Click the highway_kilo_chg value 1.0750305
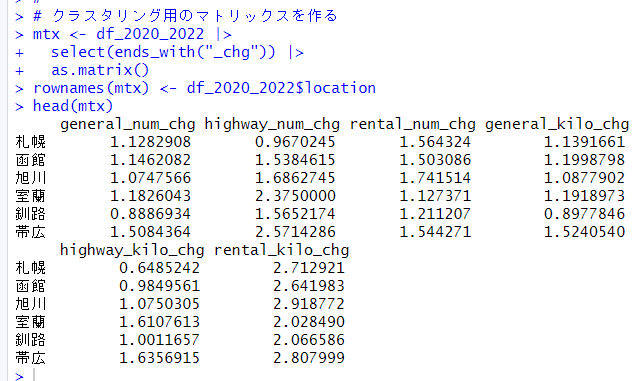This screenshot has height=381, width=632. tap(159, 304)
